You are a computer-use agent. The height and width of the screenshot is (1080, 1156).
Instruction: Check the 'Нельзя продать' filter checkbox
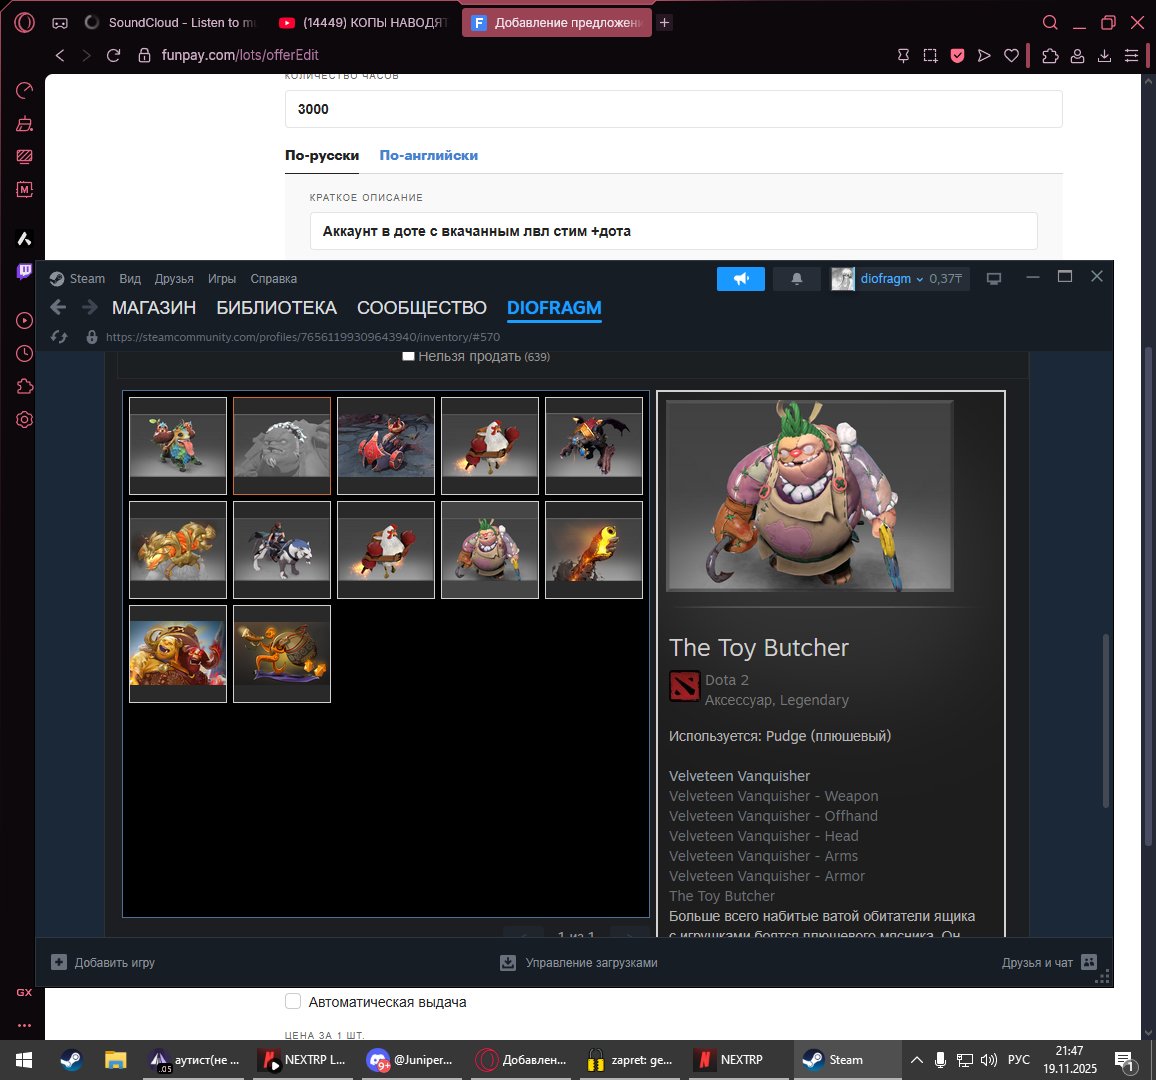(408, 355)
